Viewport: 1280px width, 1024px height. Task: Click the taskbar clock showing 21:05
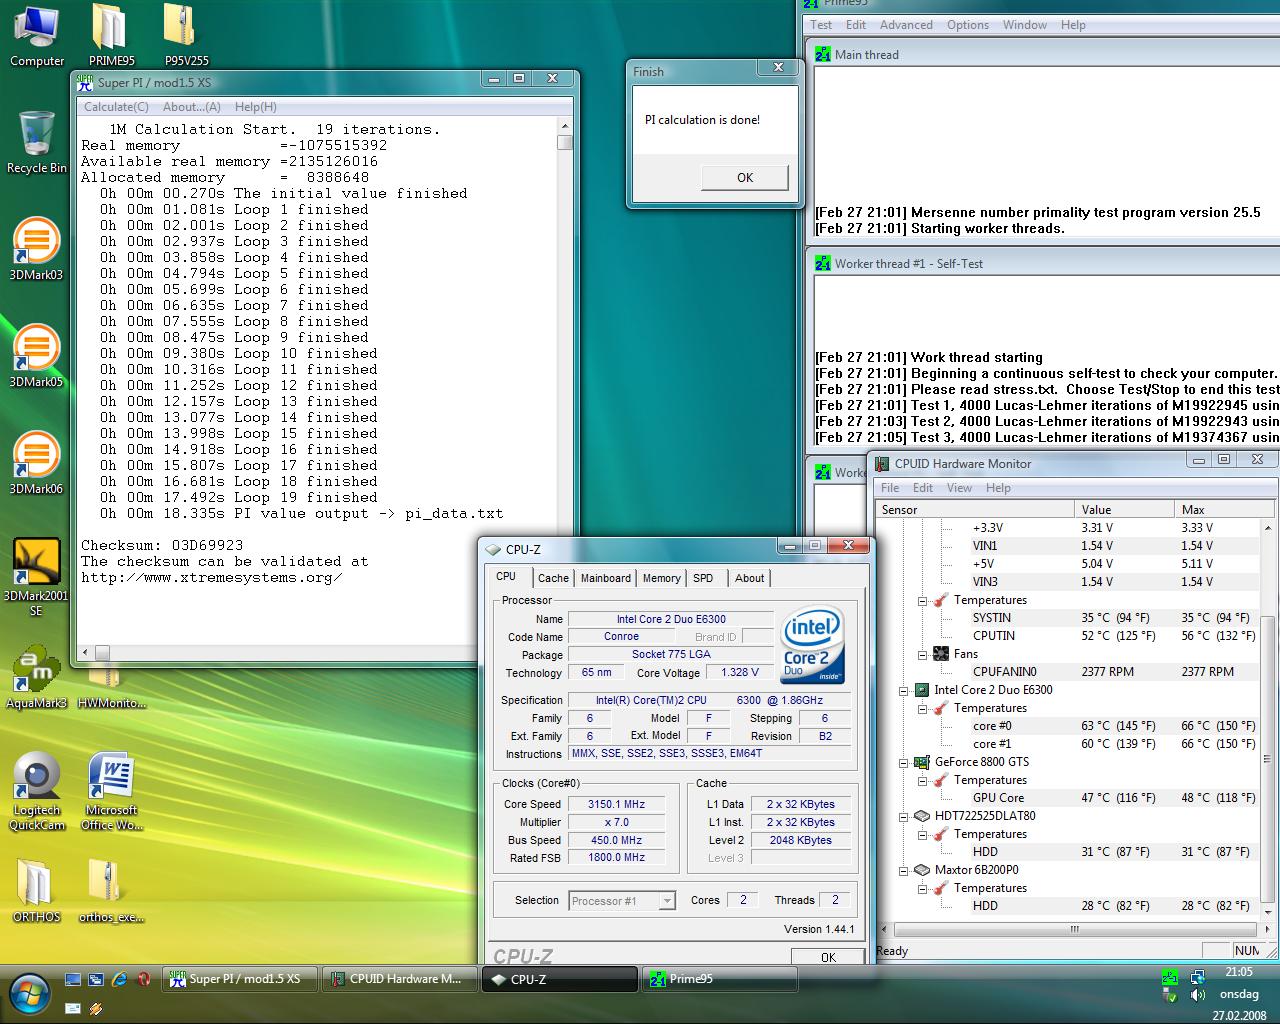pos(1238,972)
